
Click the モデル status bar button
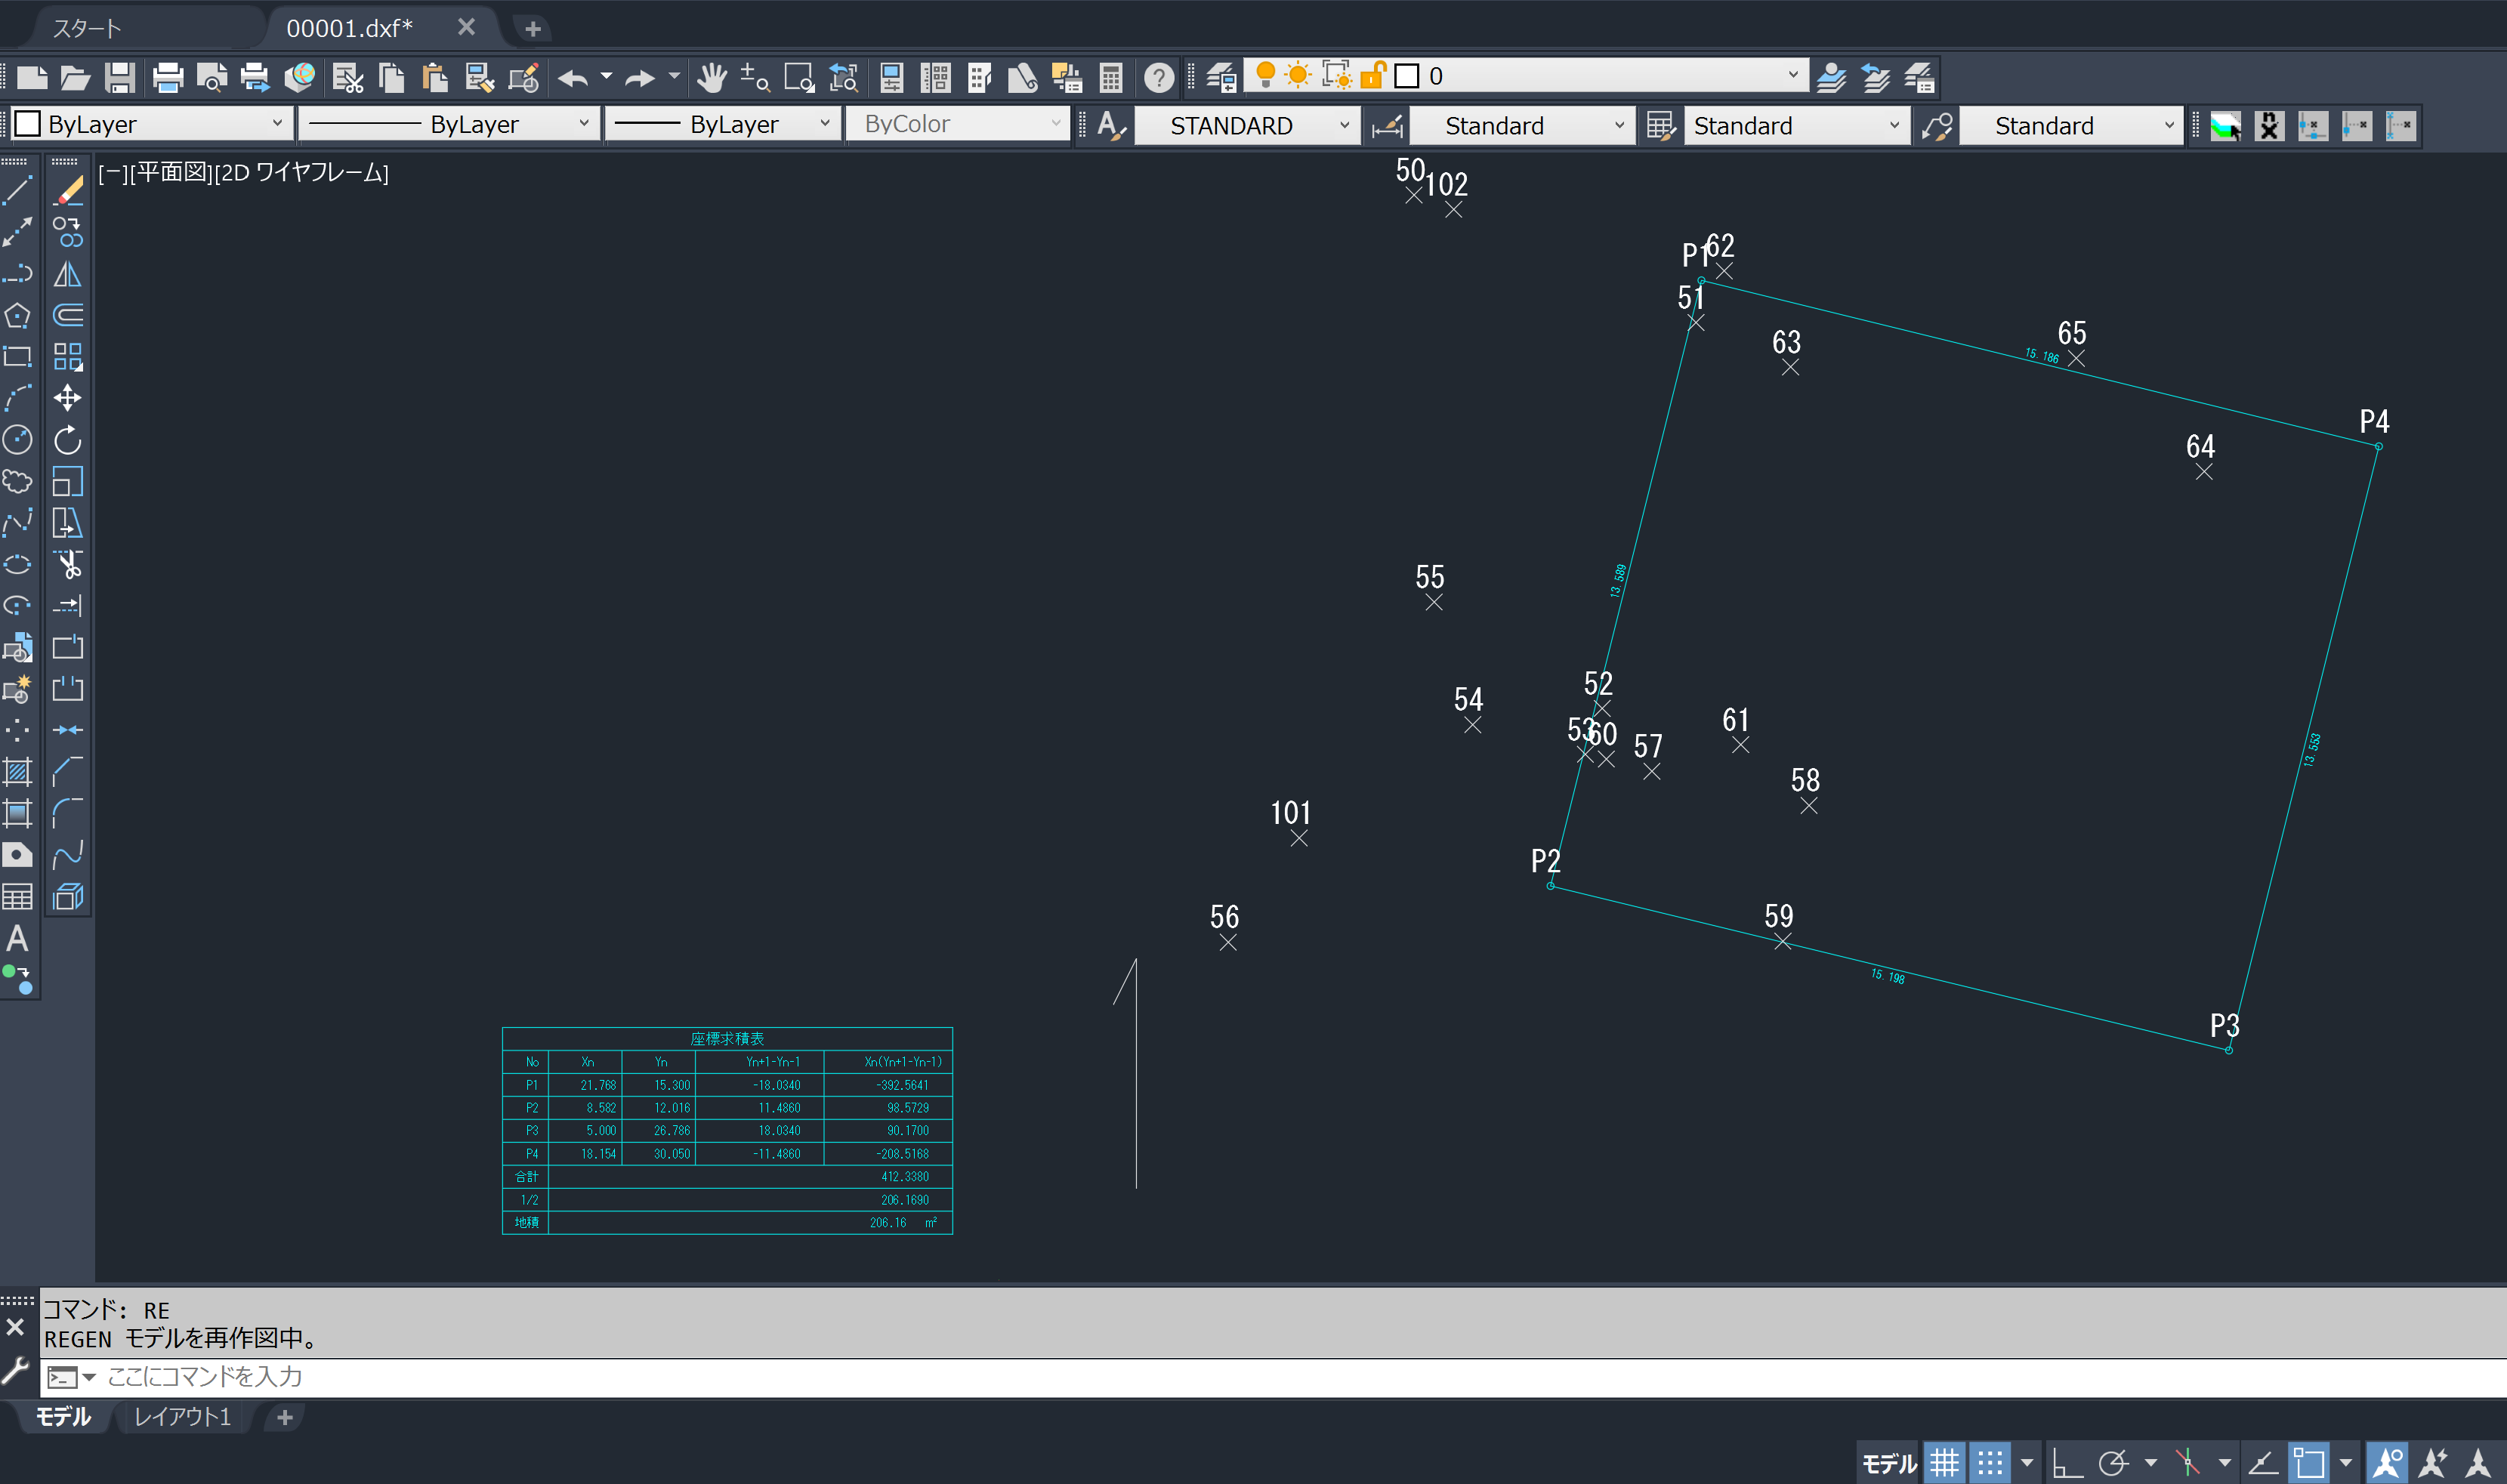(x=1889, y=1463)
